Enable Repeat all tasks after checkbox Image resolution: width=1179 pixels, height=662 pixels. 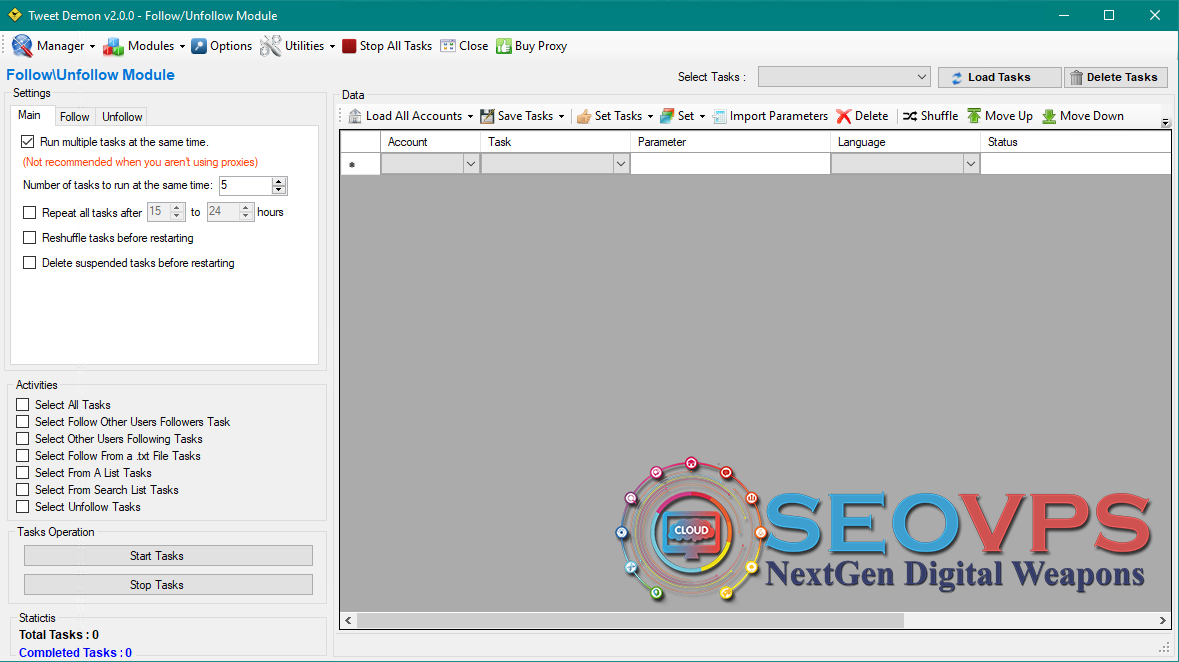pyautogui.click(x=29, y=212)
